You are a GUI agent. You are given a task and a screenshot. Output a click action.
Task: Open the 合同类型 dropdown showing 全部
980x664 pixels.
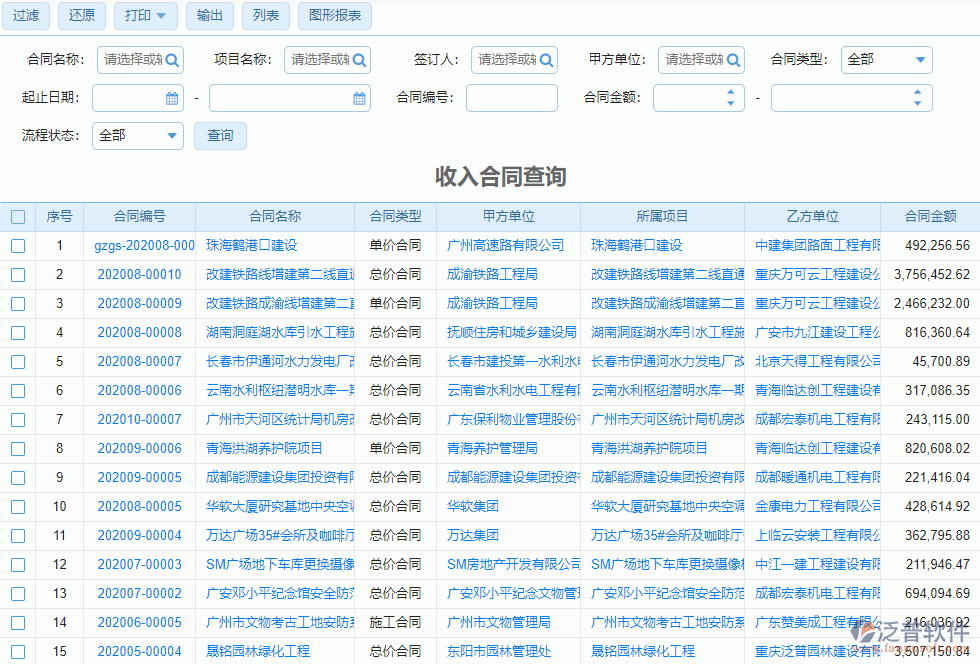pos(886,60)
